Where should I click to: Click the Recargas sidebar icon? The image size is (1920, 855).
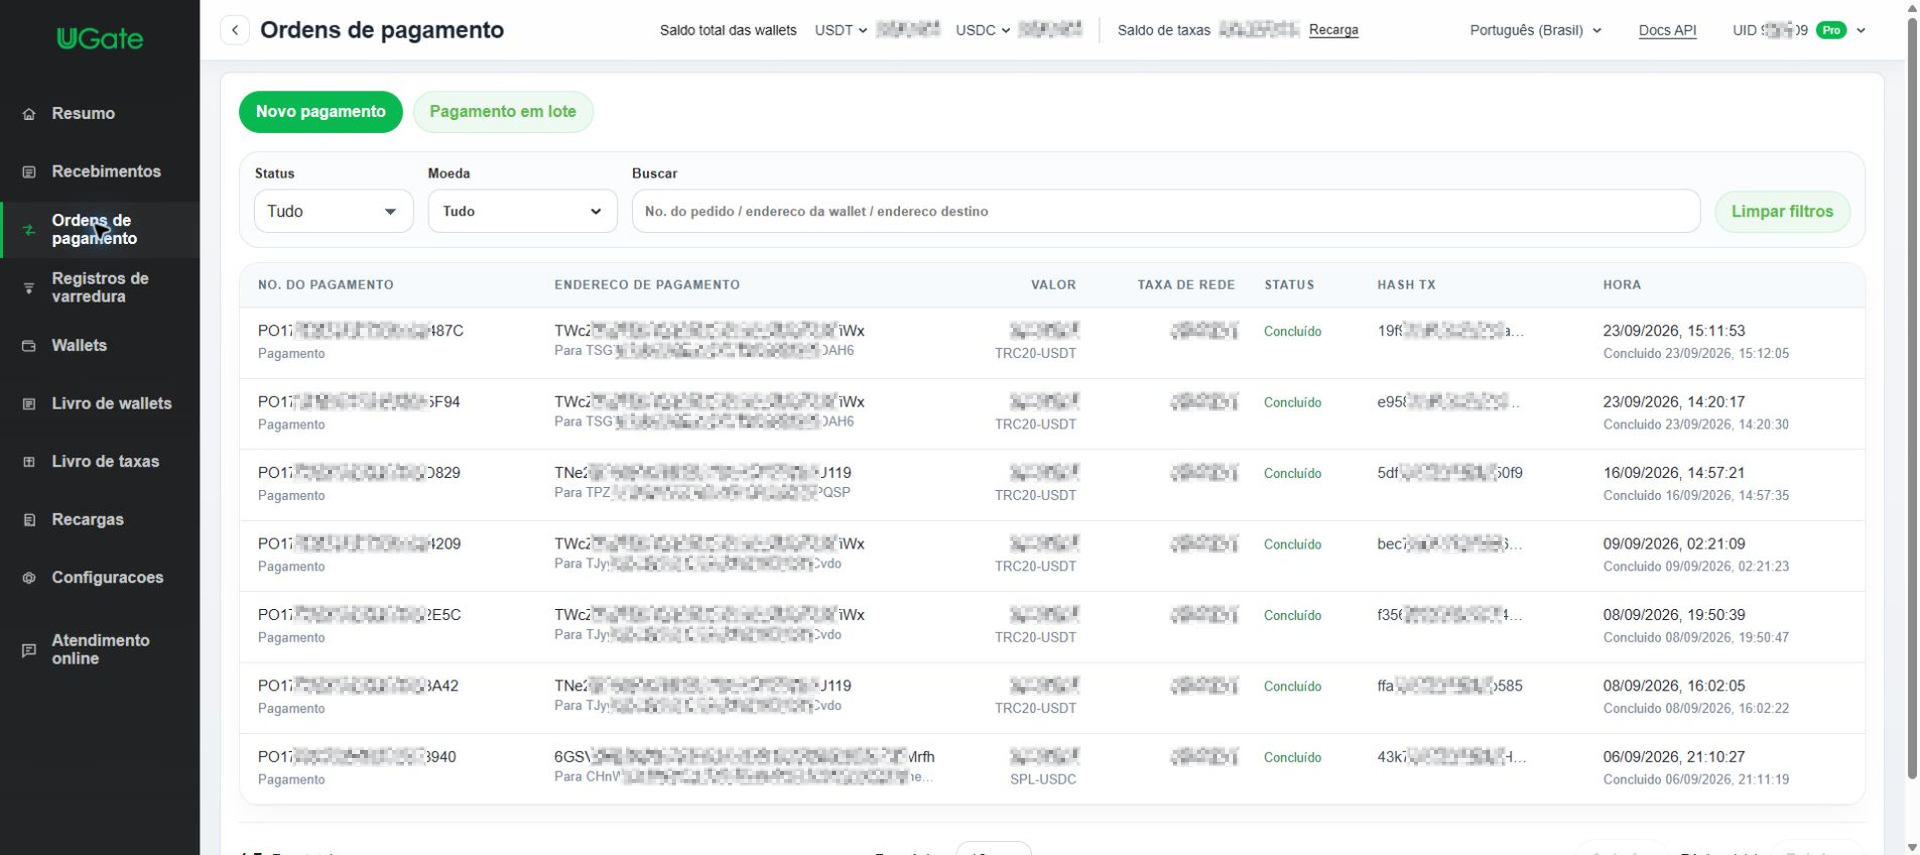click(x=29, y=520)
